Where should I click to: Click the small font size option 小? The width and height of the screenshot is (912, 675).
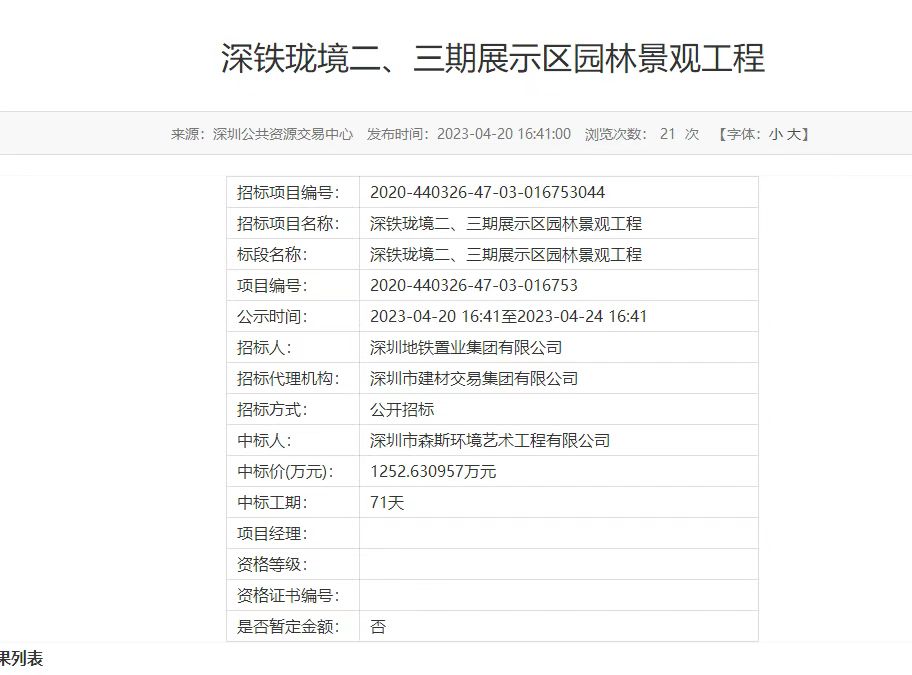click(775, 134)
